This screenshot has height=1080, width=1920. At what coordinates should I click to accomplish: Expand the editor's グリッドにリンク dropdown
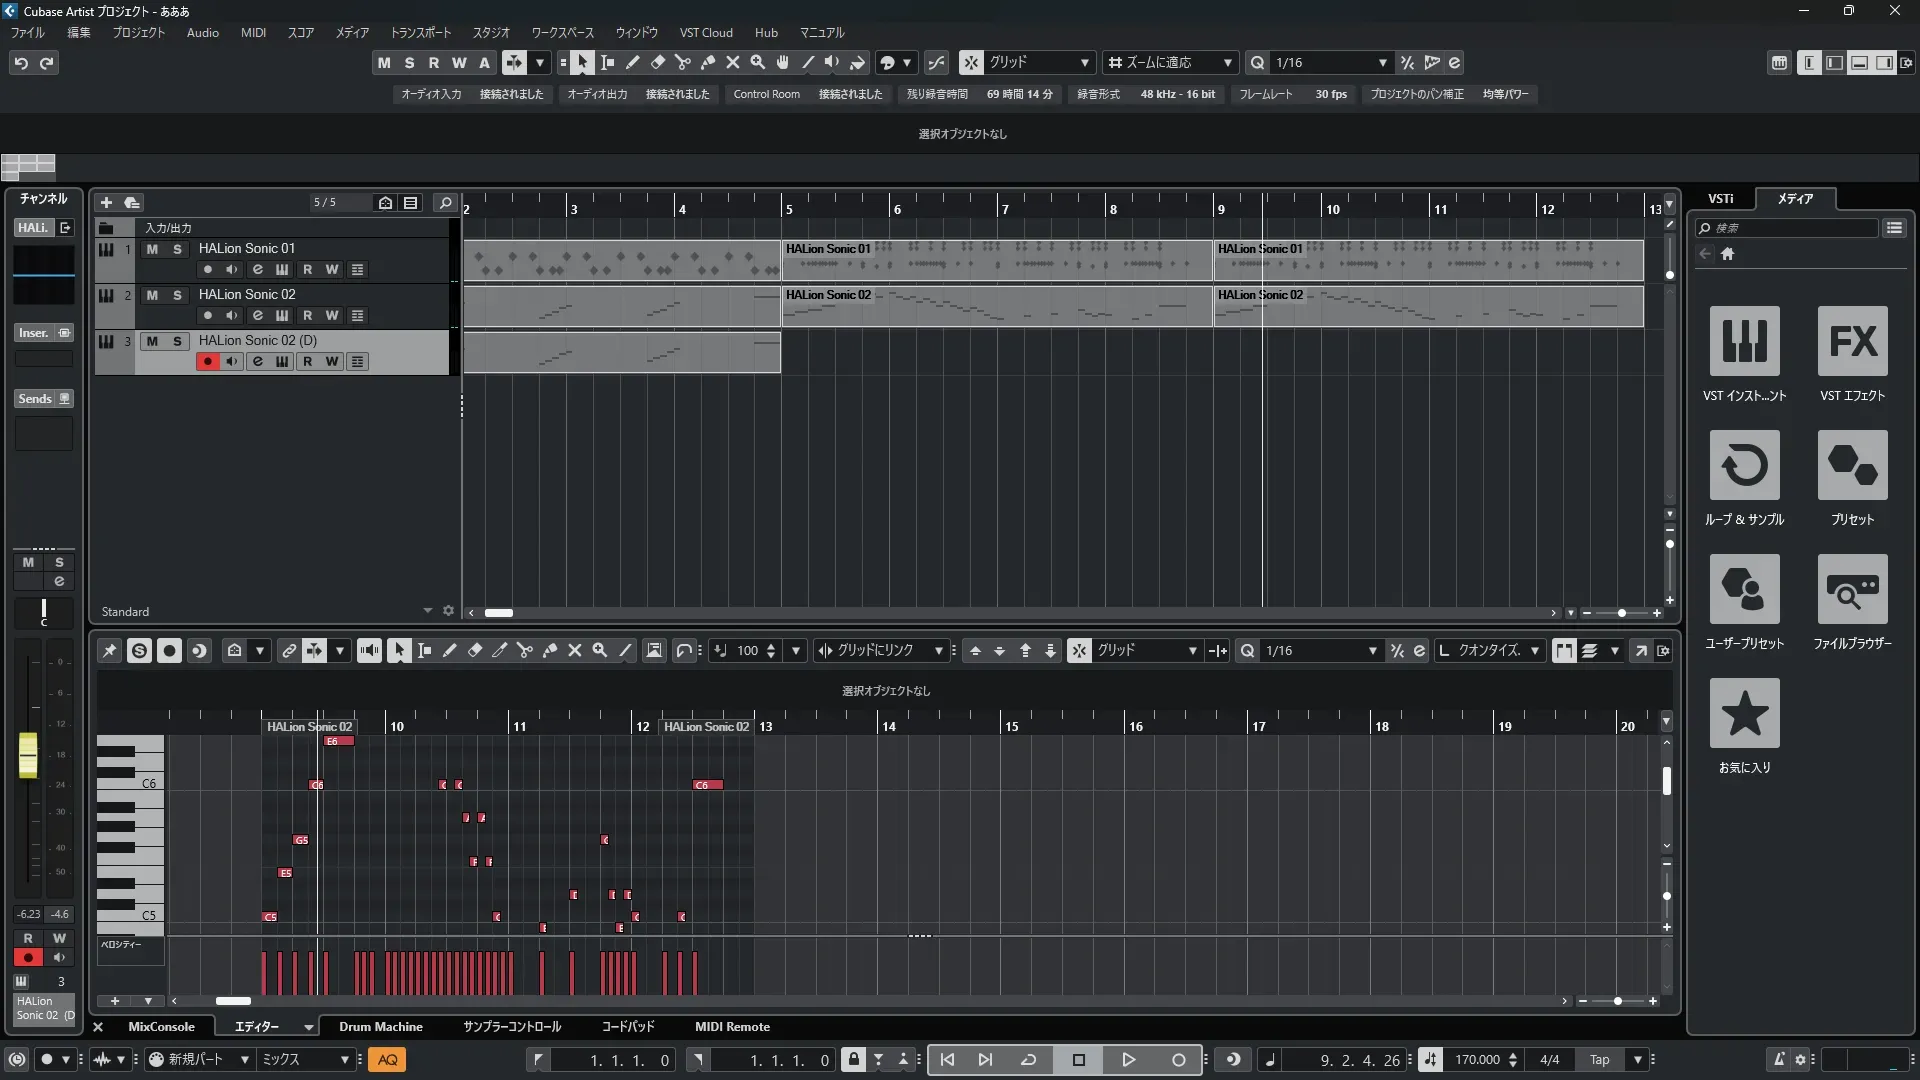(938, 651)
